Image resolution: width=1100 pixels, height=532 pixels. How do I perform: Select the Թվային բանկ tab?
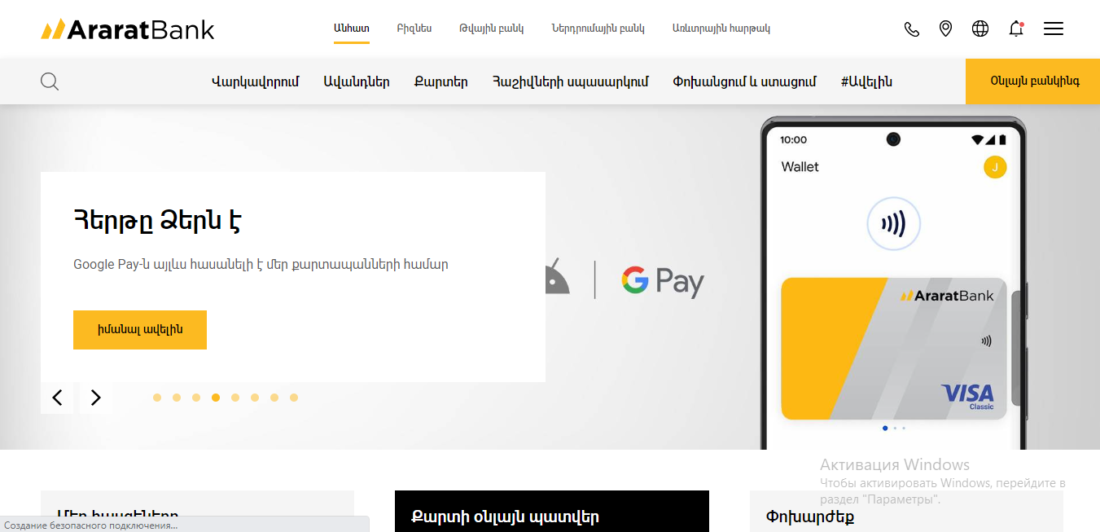point(491,29)
